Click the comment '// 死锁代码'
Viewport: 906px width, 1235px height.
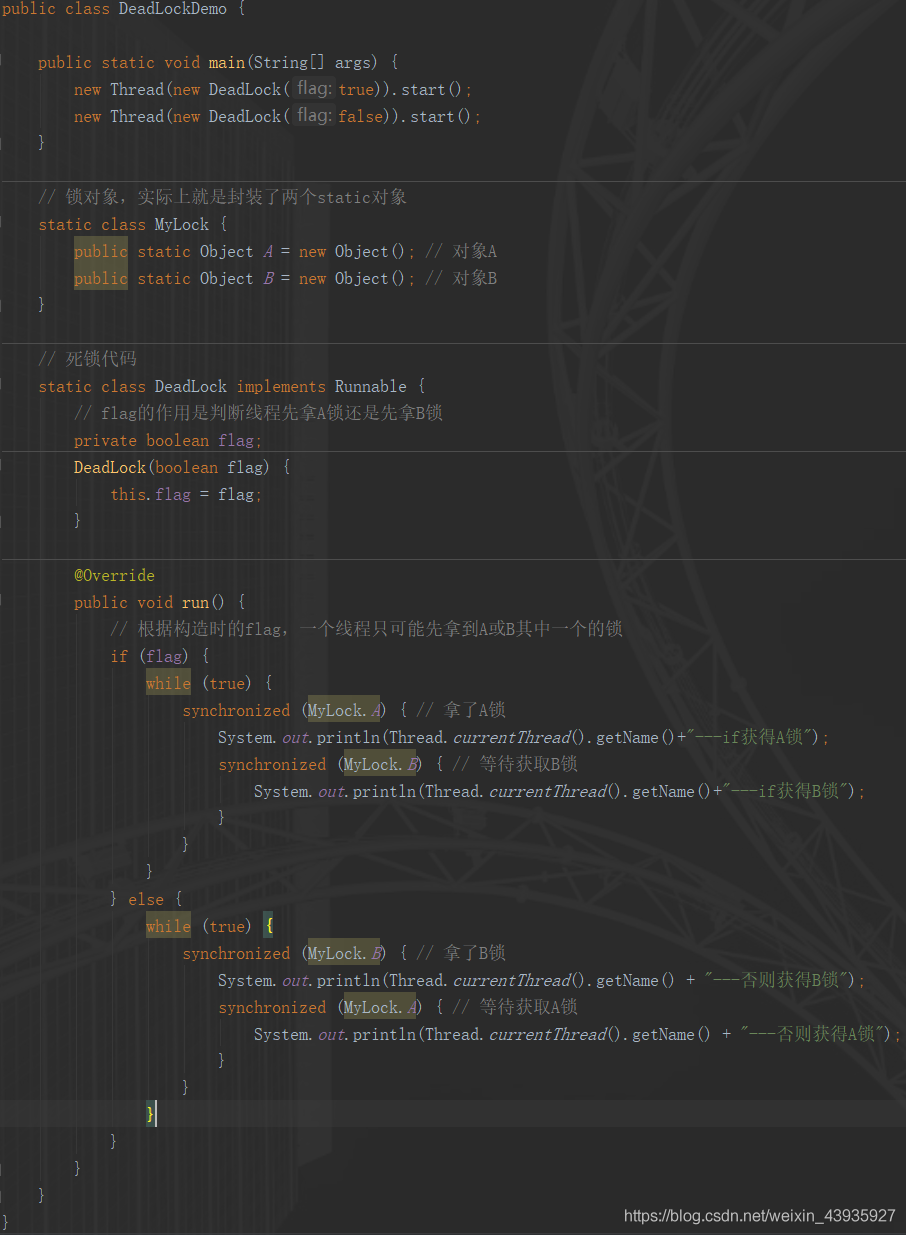point(87,359)
